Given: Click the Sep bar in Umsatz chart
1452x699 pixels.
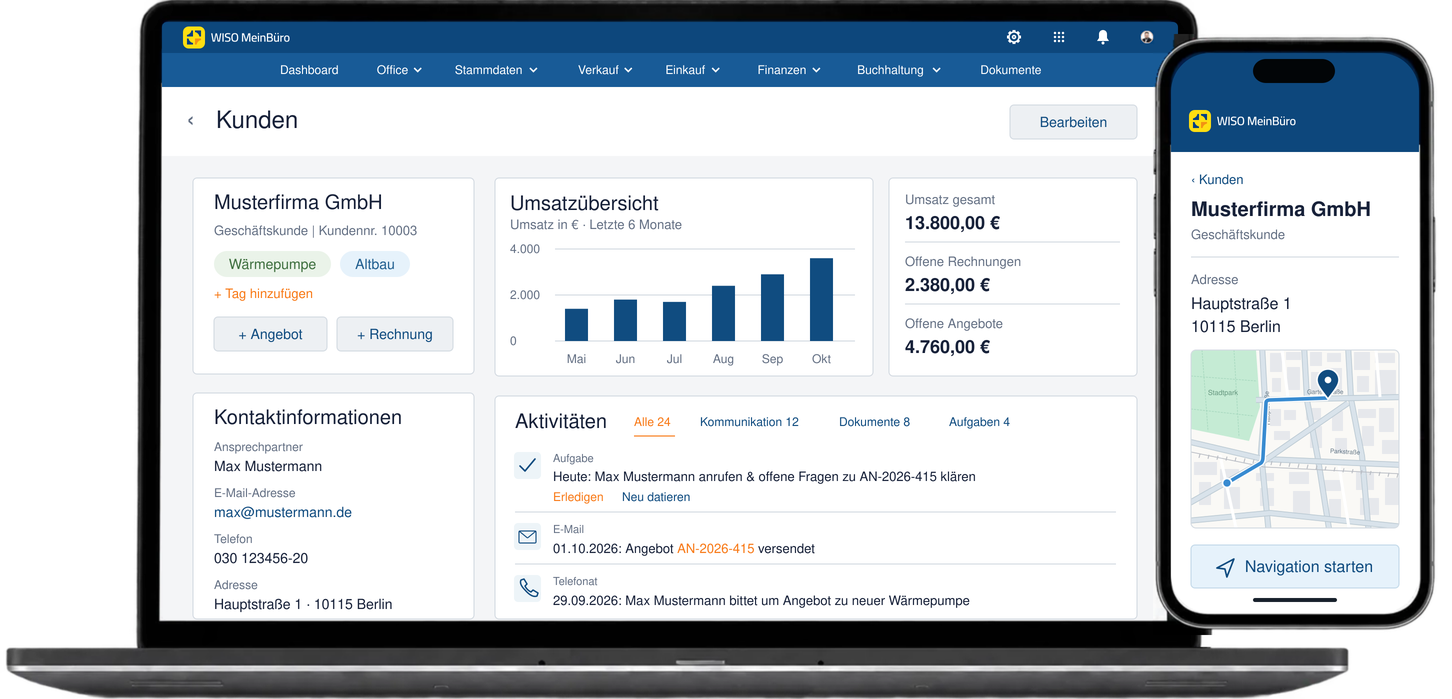Looking at the screenshot, I should click(x=772, y=308).
